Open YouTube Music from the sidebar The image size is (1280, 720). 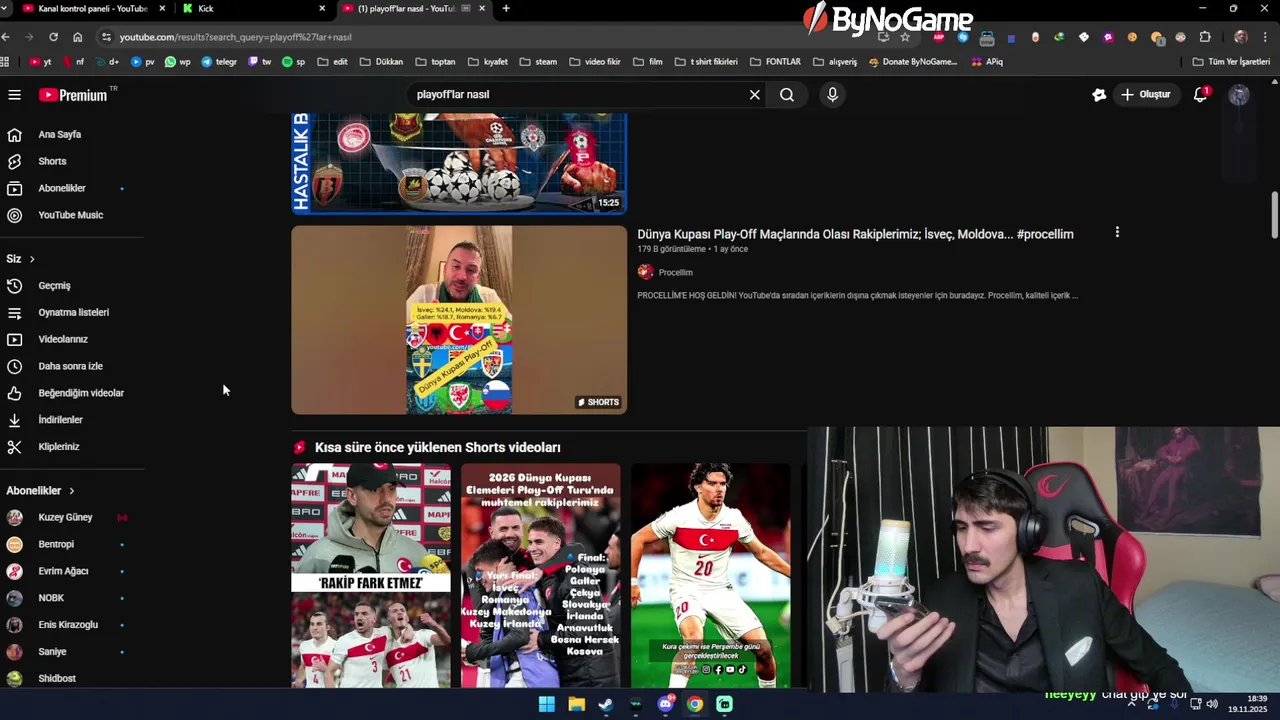pyautogui.click(x=70, y=215)
